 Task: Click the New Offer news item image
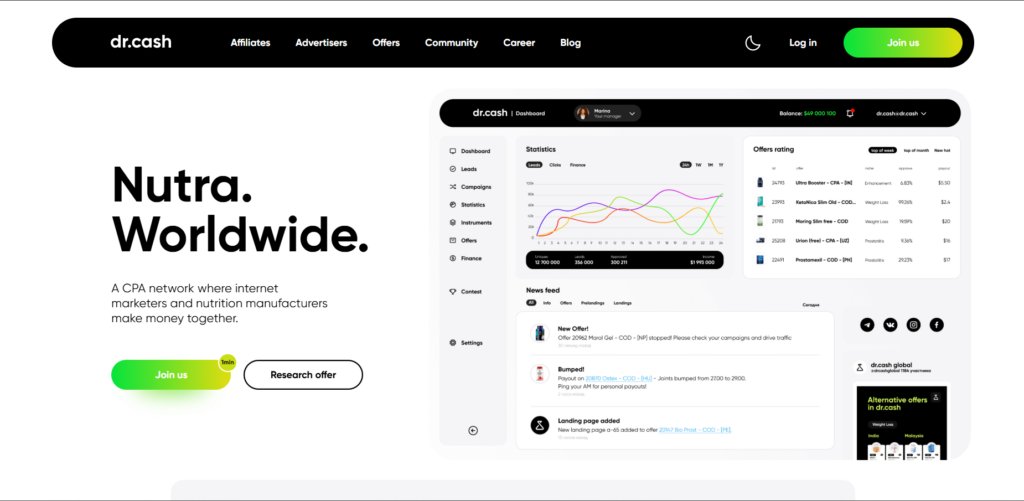(x=539, y=332)
